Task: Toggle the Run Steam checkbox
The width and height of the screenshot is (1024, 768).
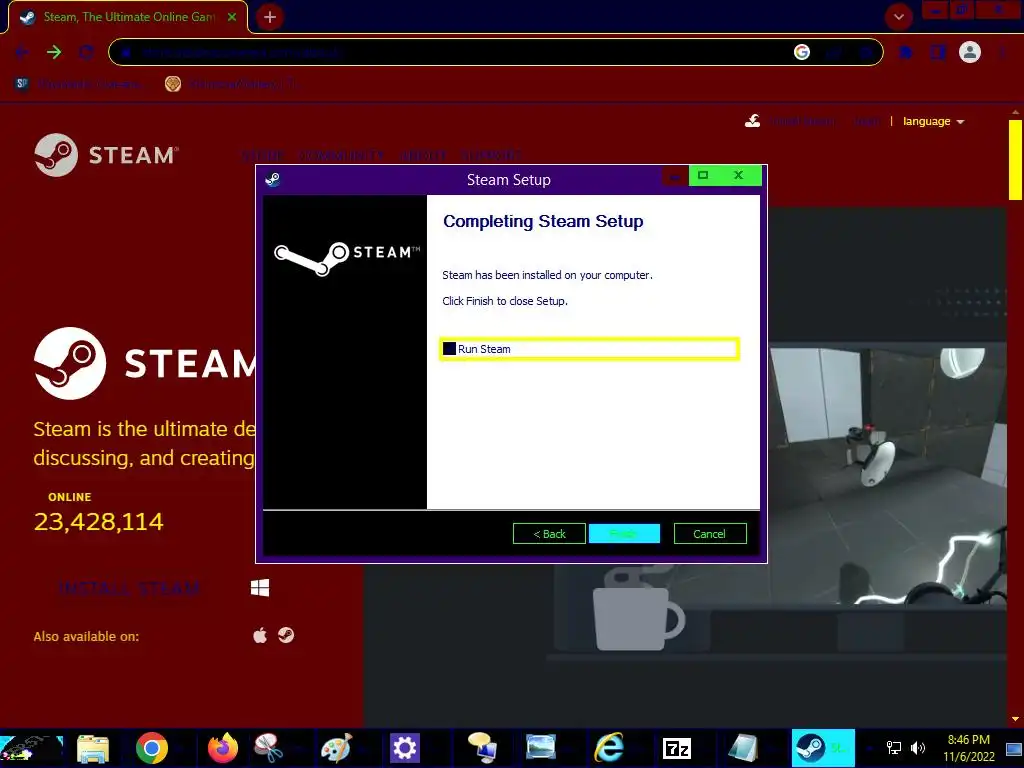Action: pyautogui.click(x=449, y=349)
